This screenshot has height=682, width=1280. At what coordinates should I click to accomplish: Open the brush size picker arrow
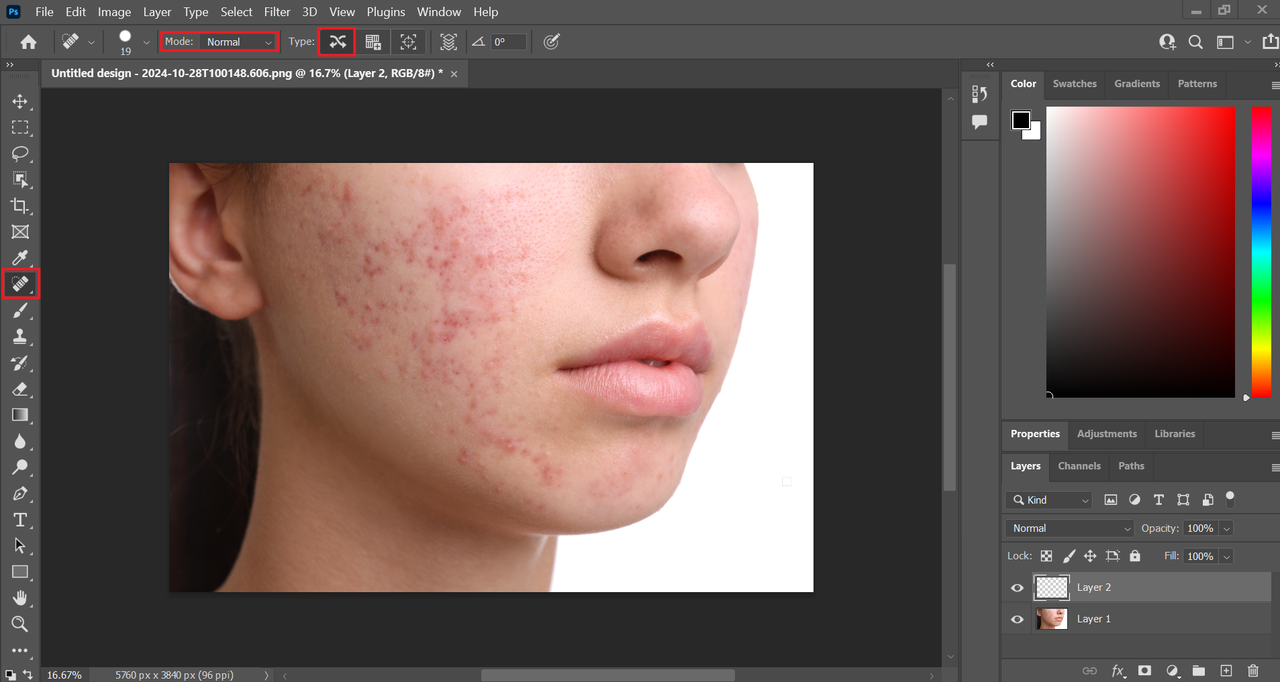[x=146, y=42]
